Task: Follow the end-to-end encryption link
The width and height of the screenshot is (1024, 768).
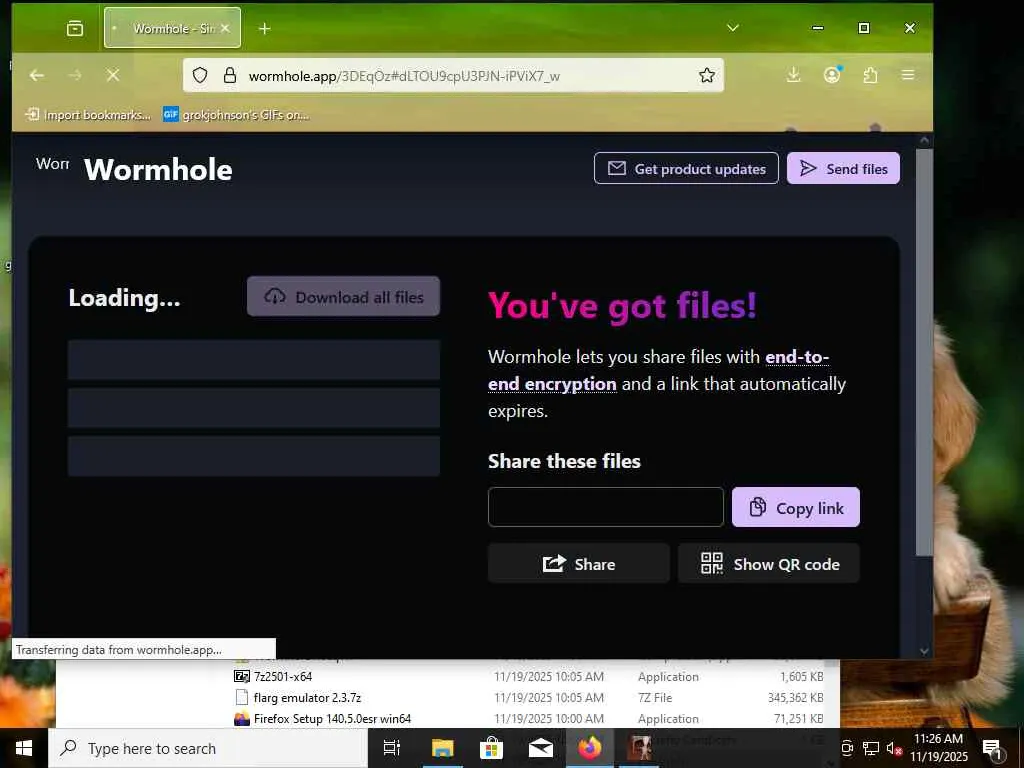Action: 659,370
